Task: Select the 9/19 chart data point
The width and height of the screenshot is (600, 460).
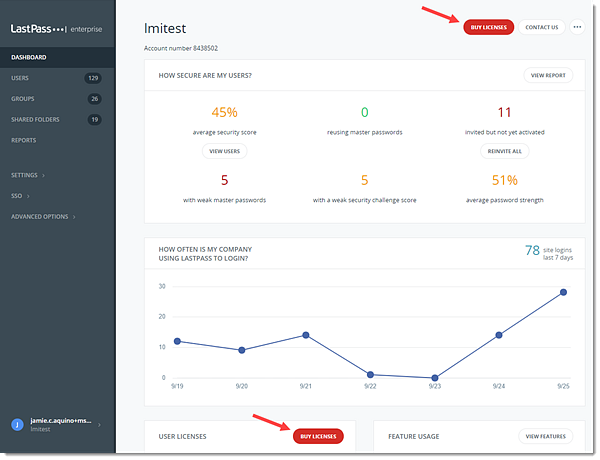Action: coord(177,341)
